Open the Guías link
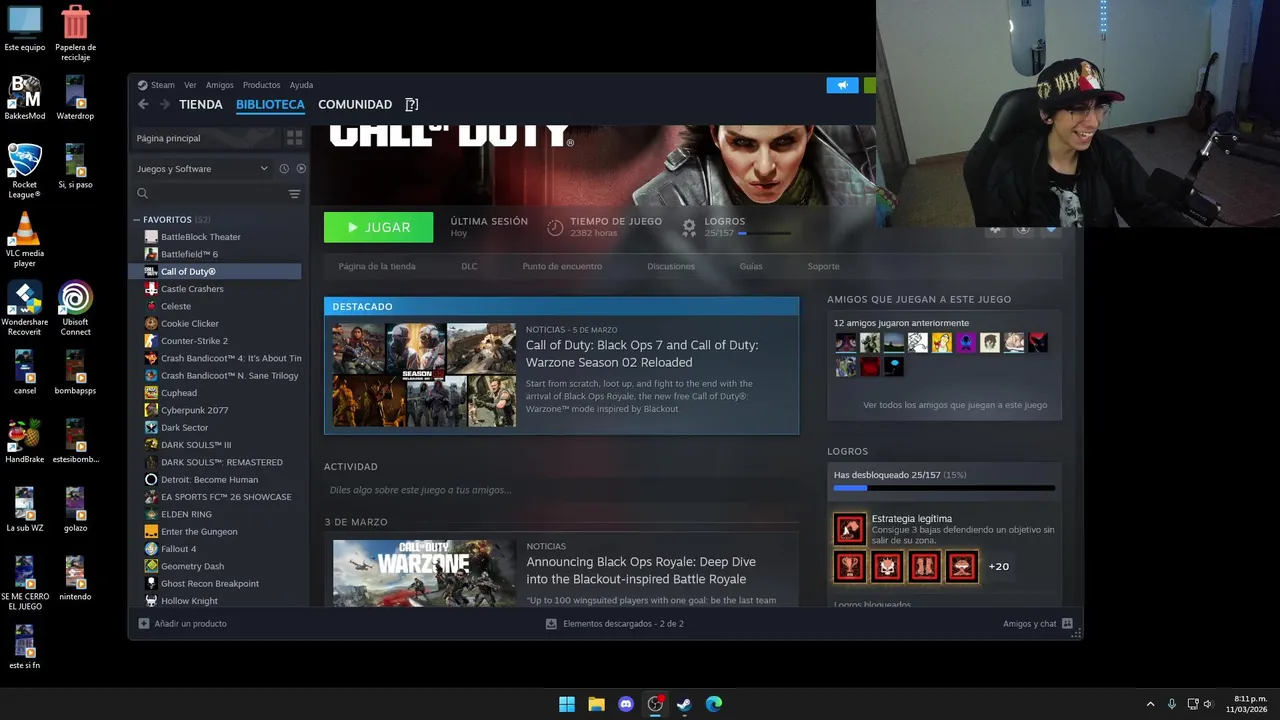Screen dimensions: 1280x720 point(751,267)
